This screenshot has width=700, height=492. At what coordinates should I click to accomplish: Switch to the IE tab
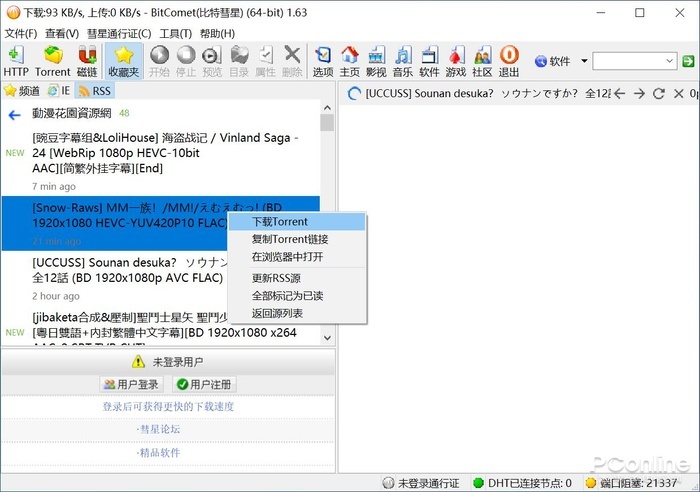59,91
